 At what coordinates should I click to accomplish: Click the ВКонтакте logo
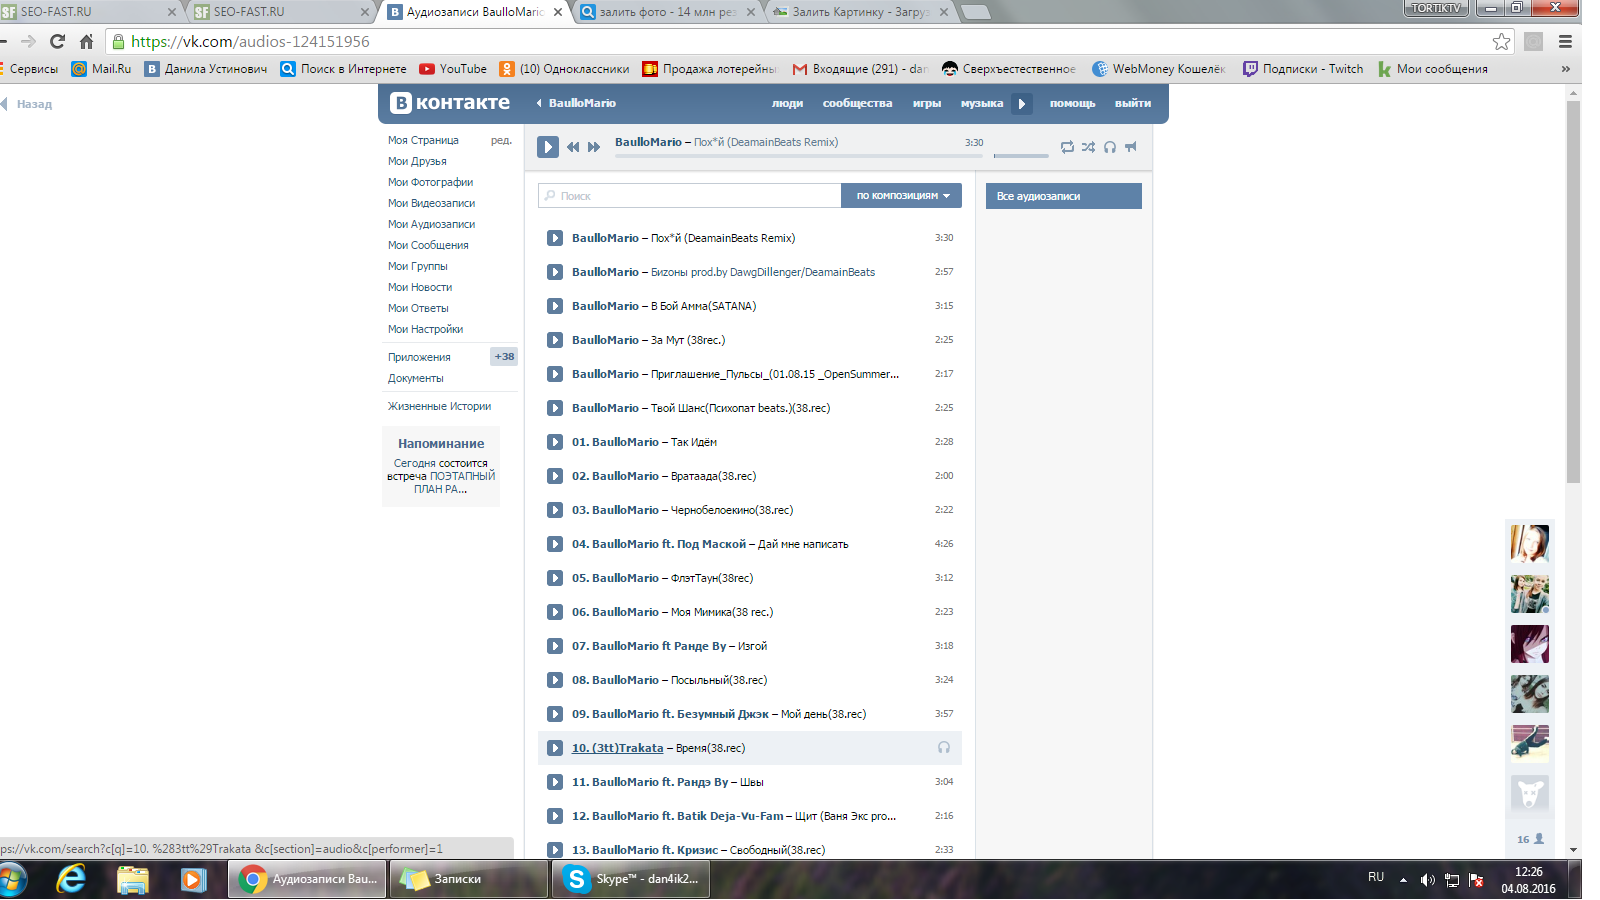coord(450,103)
